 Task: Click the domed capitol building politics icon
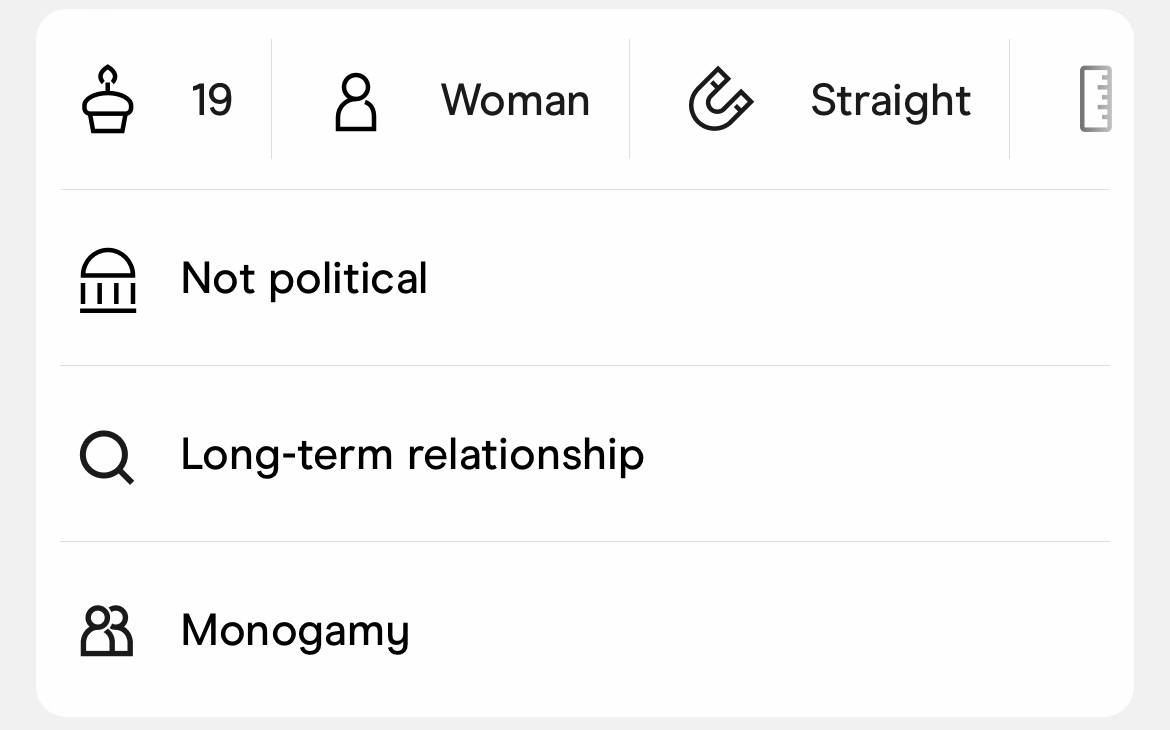108,280
